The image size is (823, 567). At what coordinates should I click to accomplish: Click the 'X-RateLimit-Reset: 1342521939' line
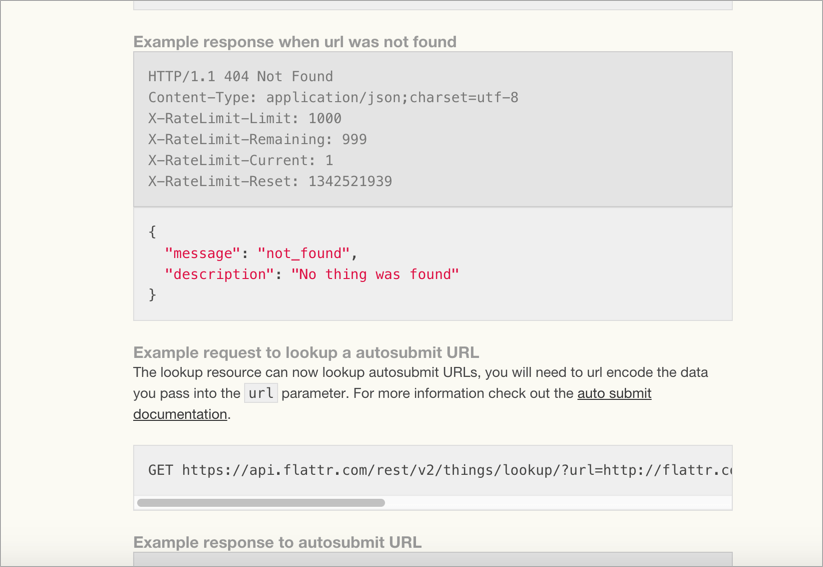tap(270, 182)
